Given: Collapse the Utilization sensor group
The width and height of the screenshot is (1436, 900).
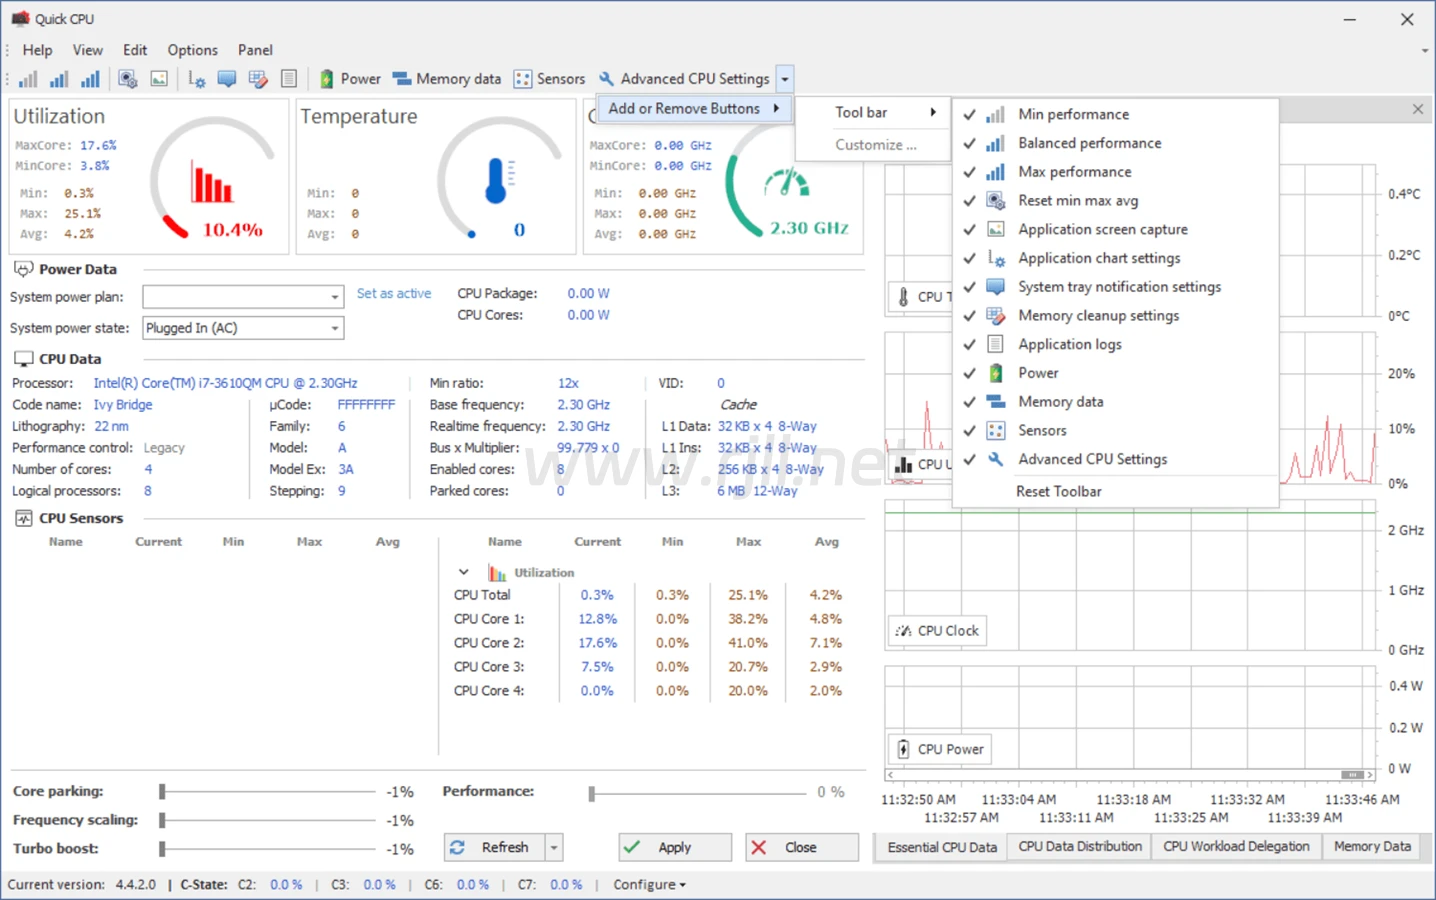Looking at the screenshot, I should pyautogui.click(x=463, y=572).
